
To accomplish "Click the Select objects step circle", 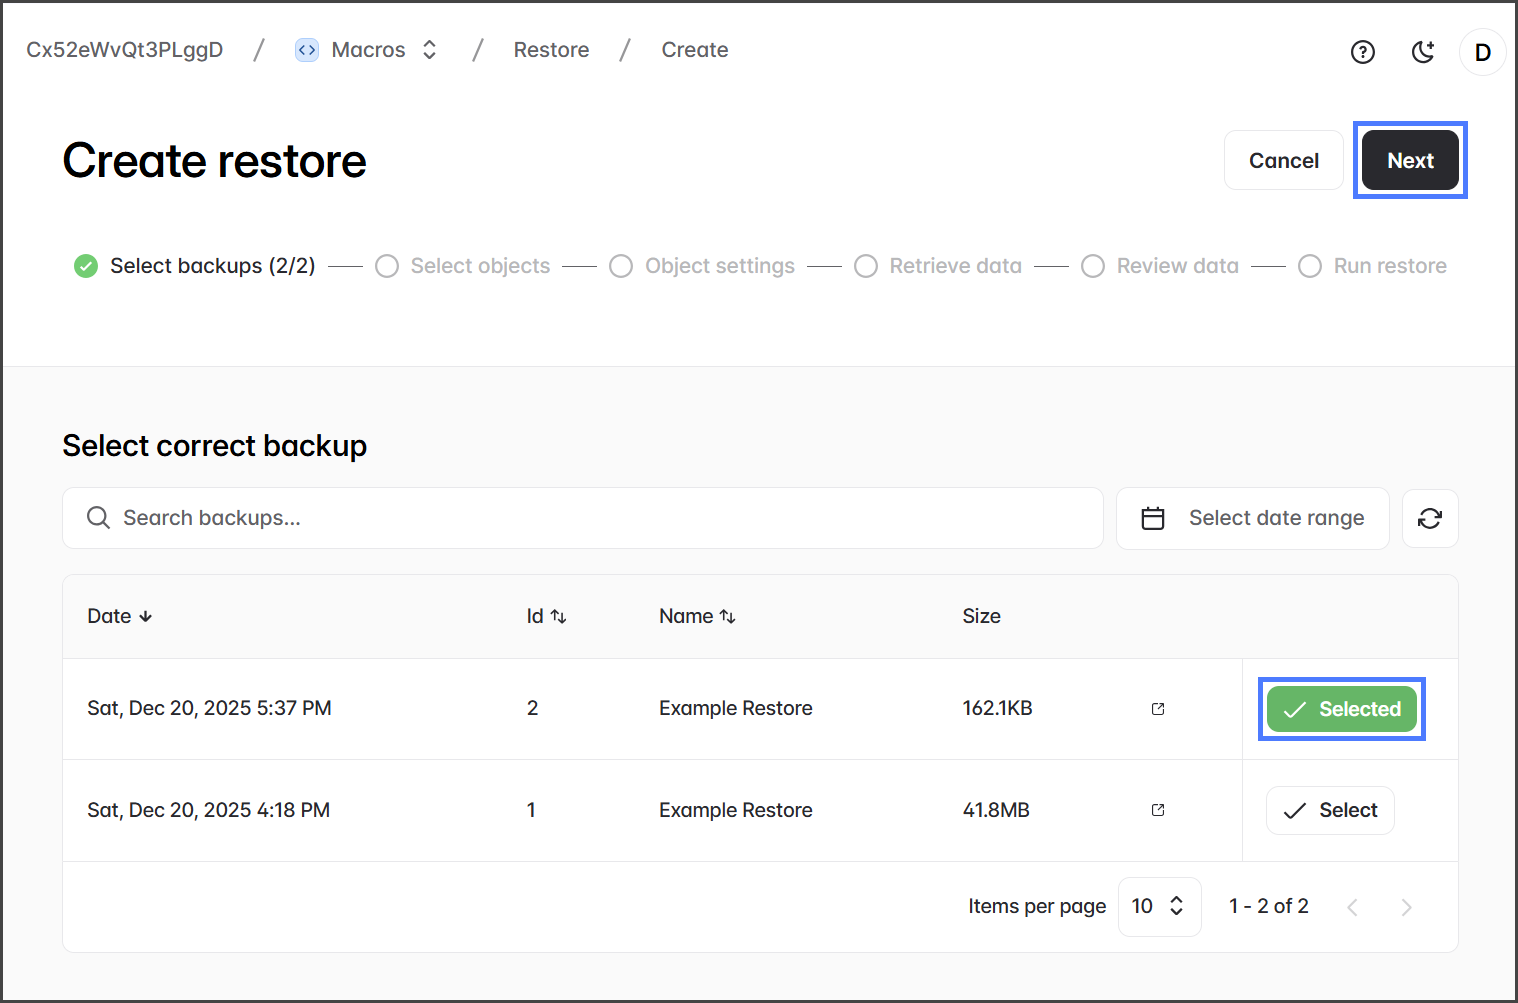I will click(387, 266).
